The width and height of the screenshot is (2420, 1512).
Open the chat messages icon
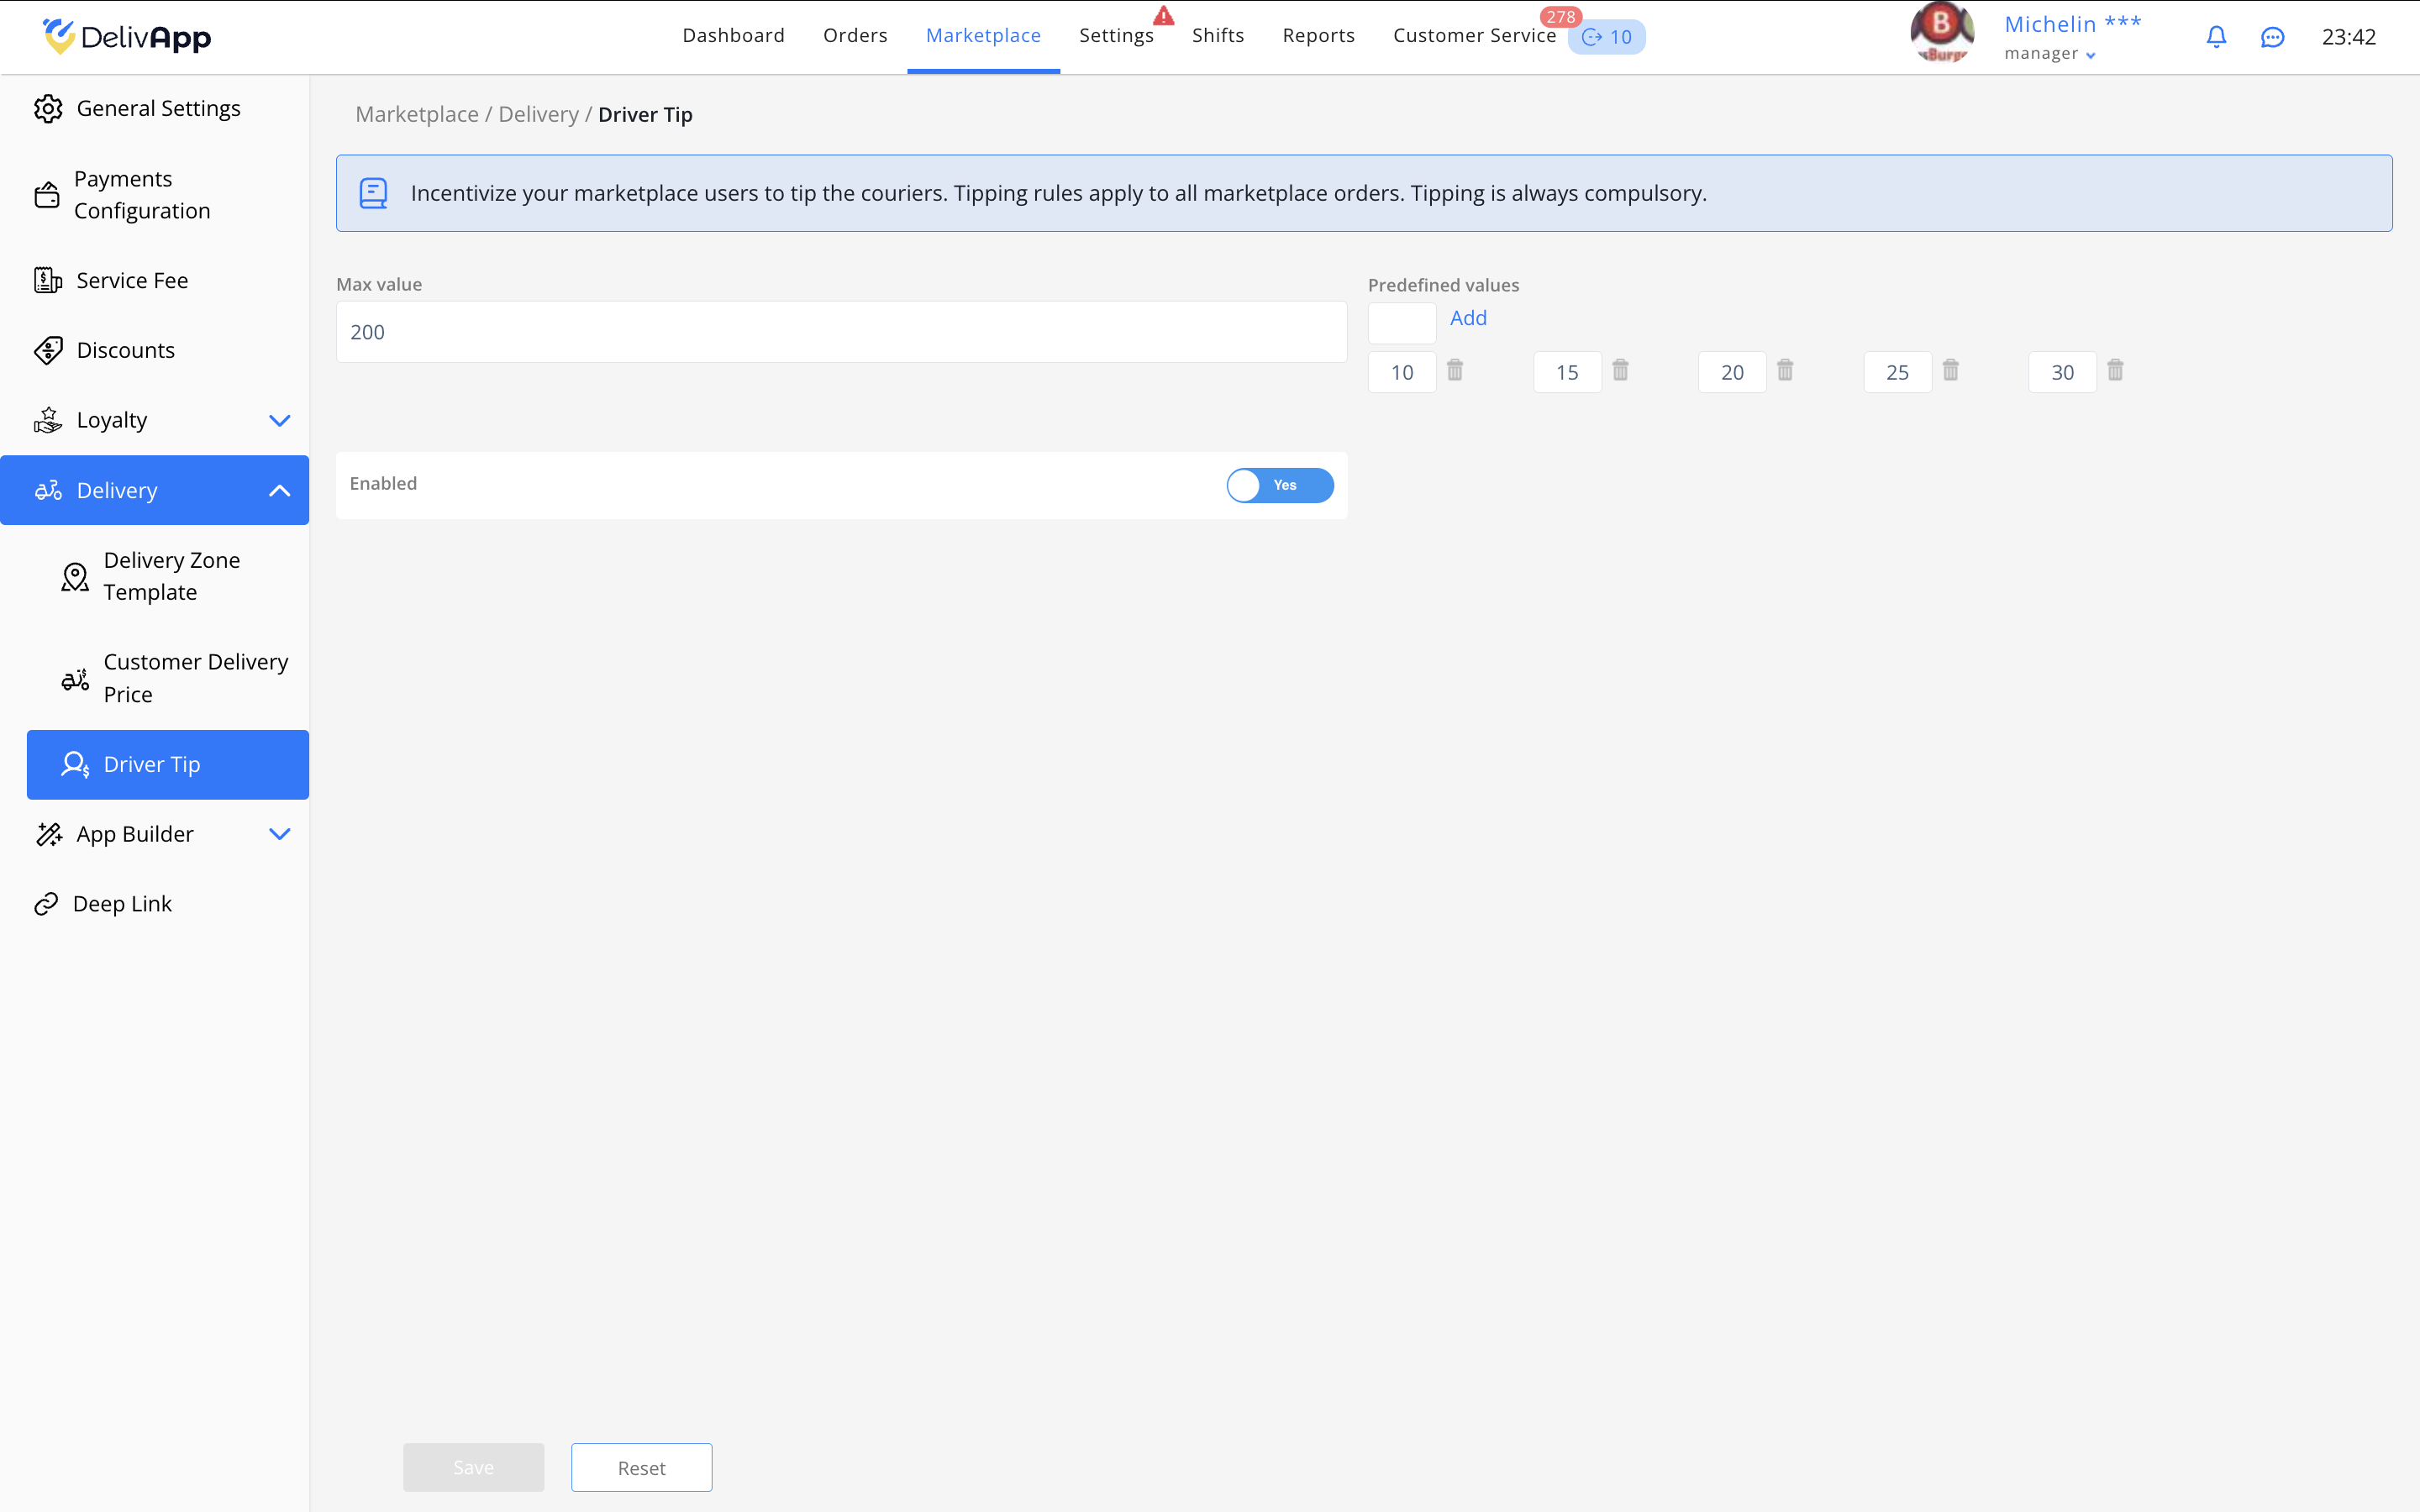click(2272, 37)
